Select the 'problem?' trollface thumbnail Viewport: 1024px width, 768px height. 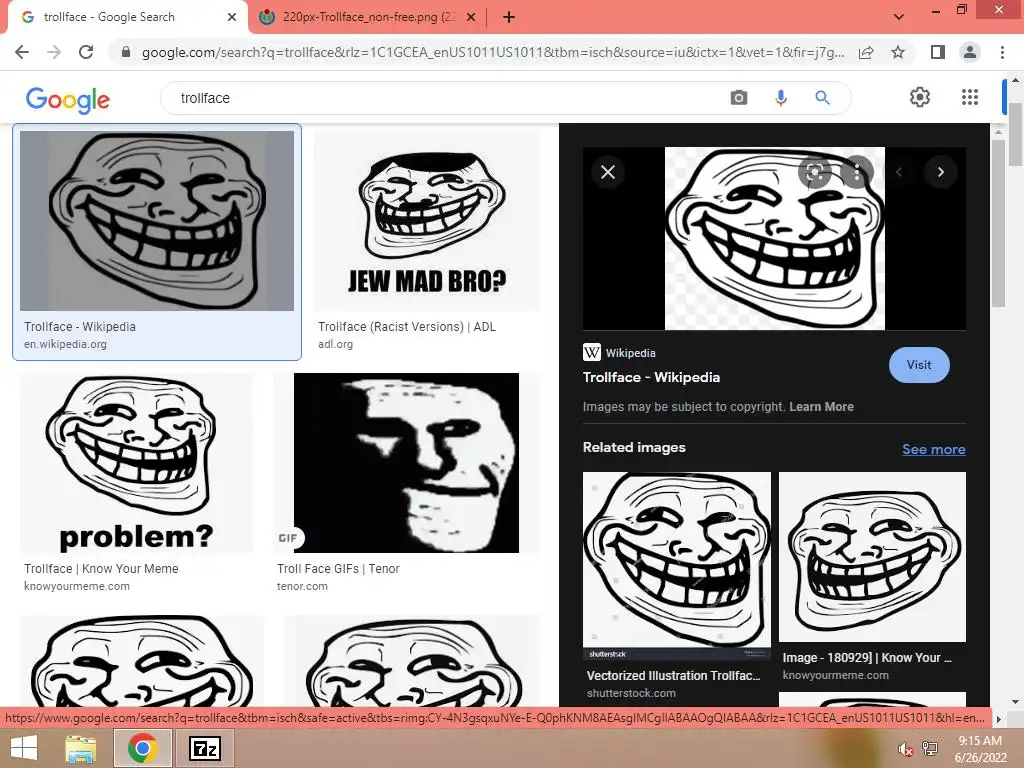point(136,463)
